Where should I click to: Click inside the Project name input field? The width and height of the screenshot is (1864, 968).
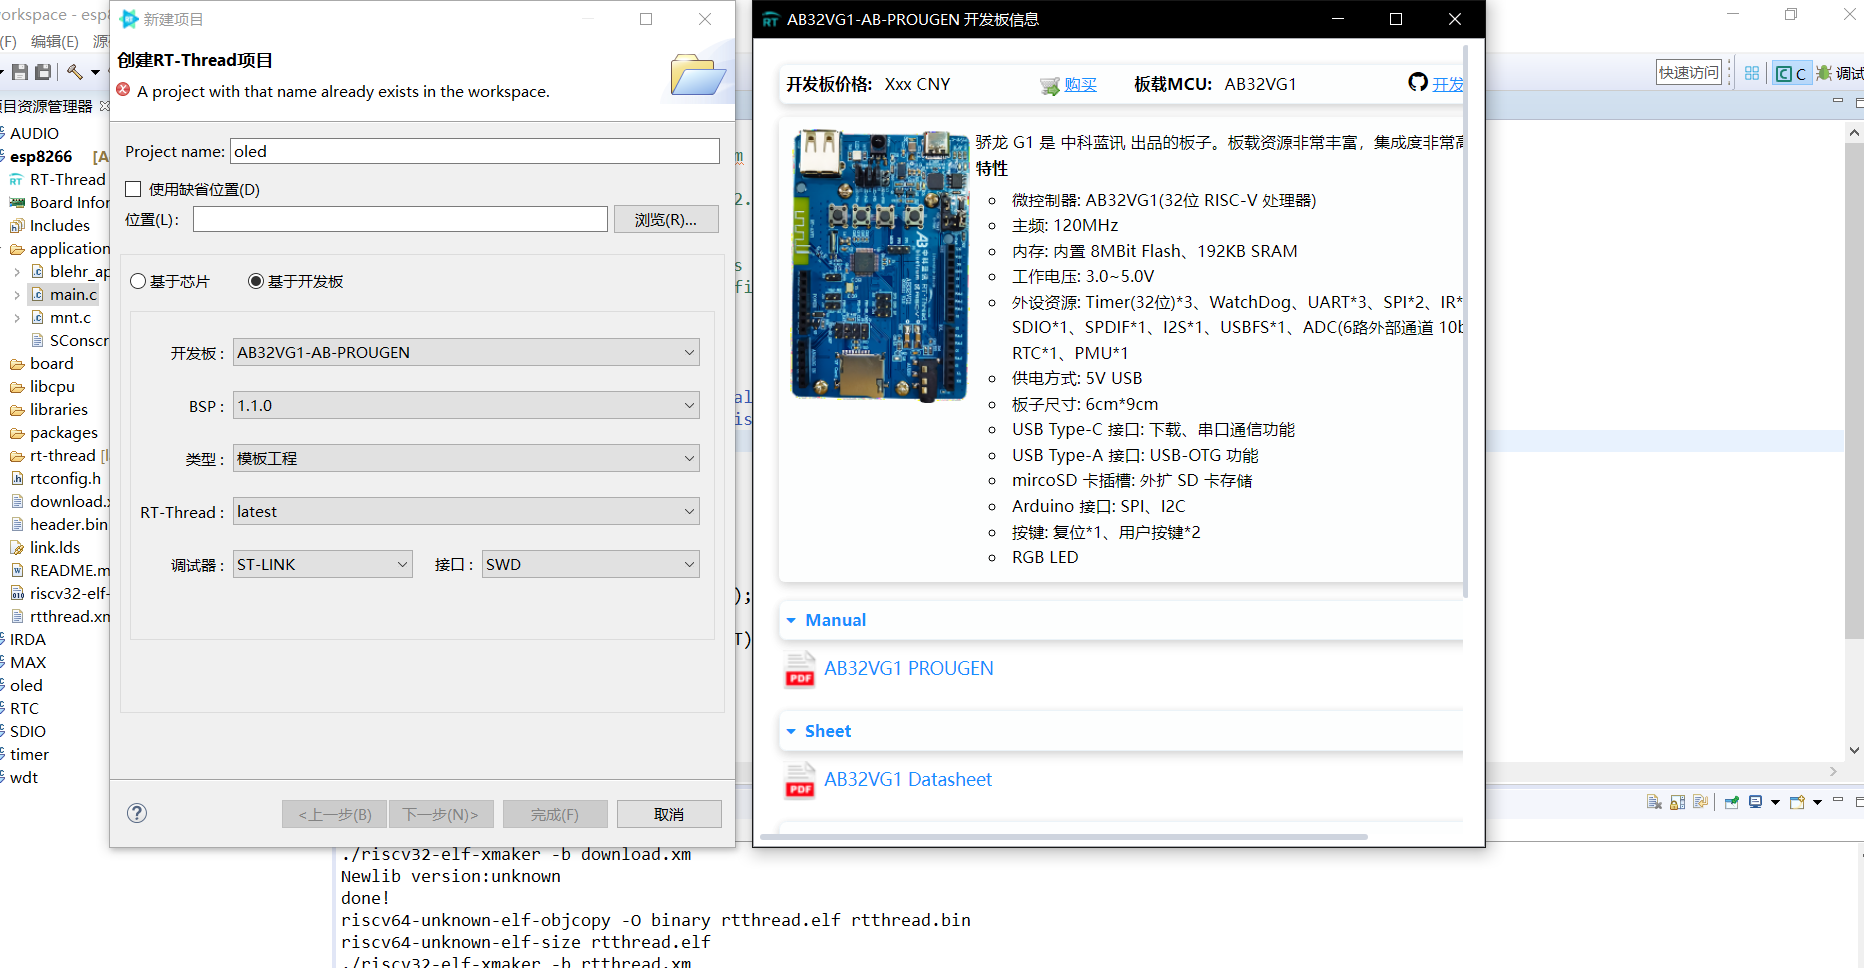click(x=474, y=151)
